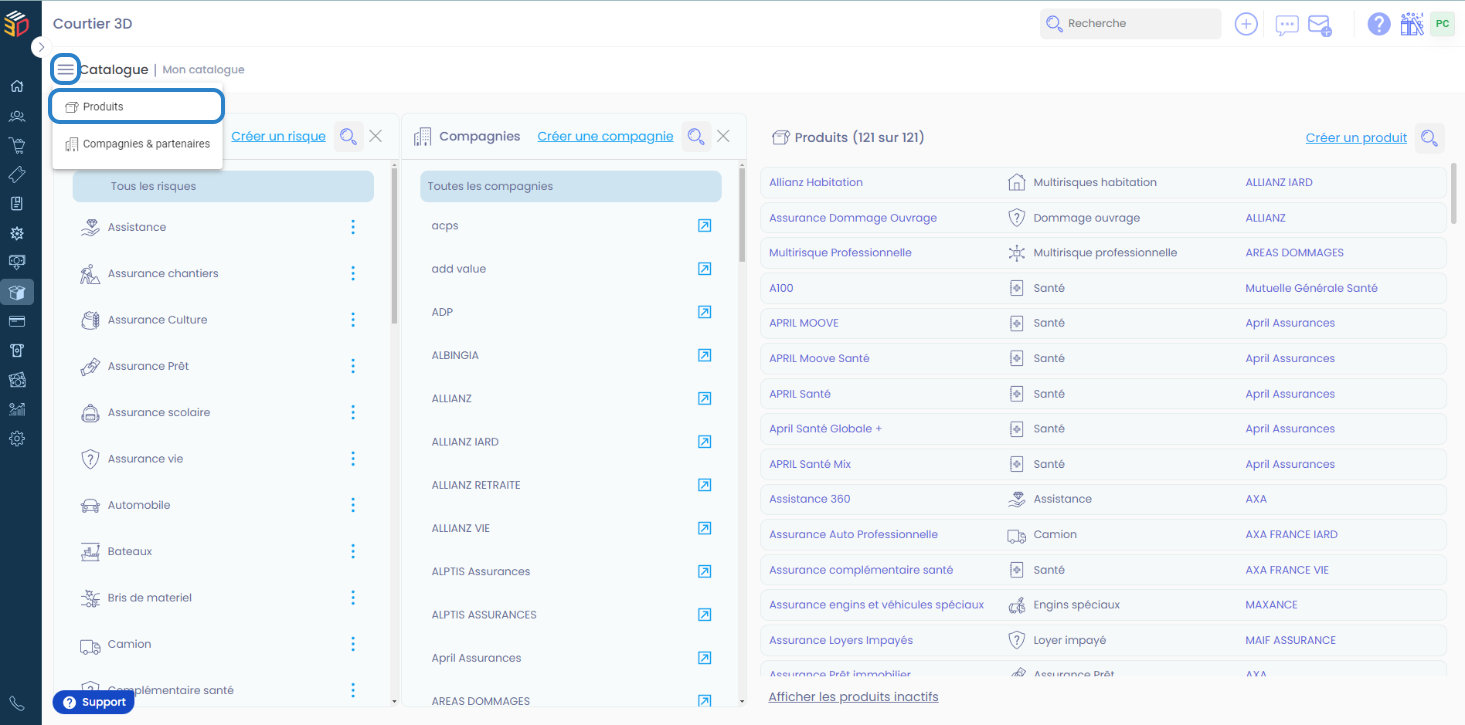Click Afficher les produits inactifs link
1465x725 pixels.
pos(854,697)
